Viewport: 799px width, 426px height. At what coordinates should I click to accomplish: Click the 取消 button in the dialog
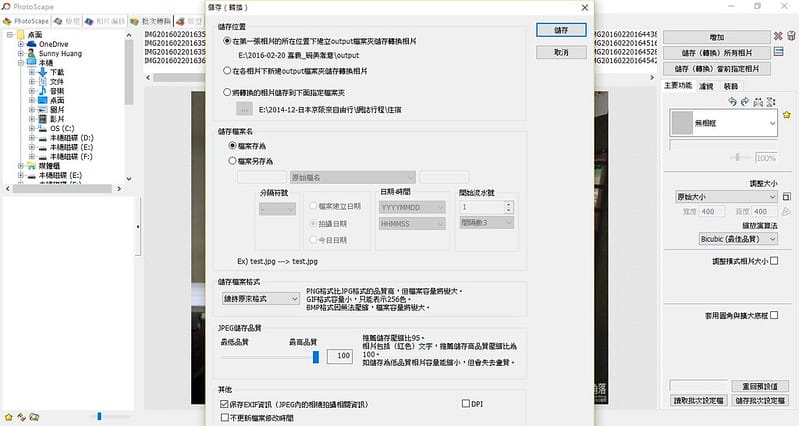pos(561,52)
